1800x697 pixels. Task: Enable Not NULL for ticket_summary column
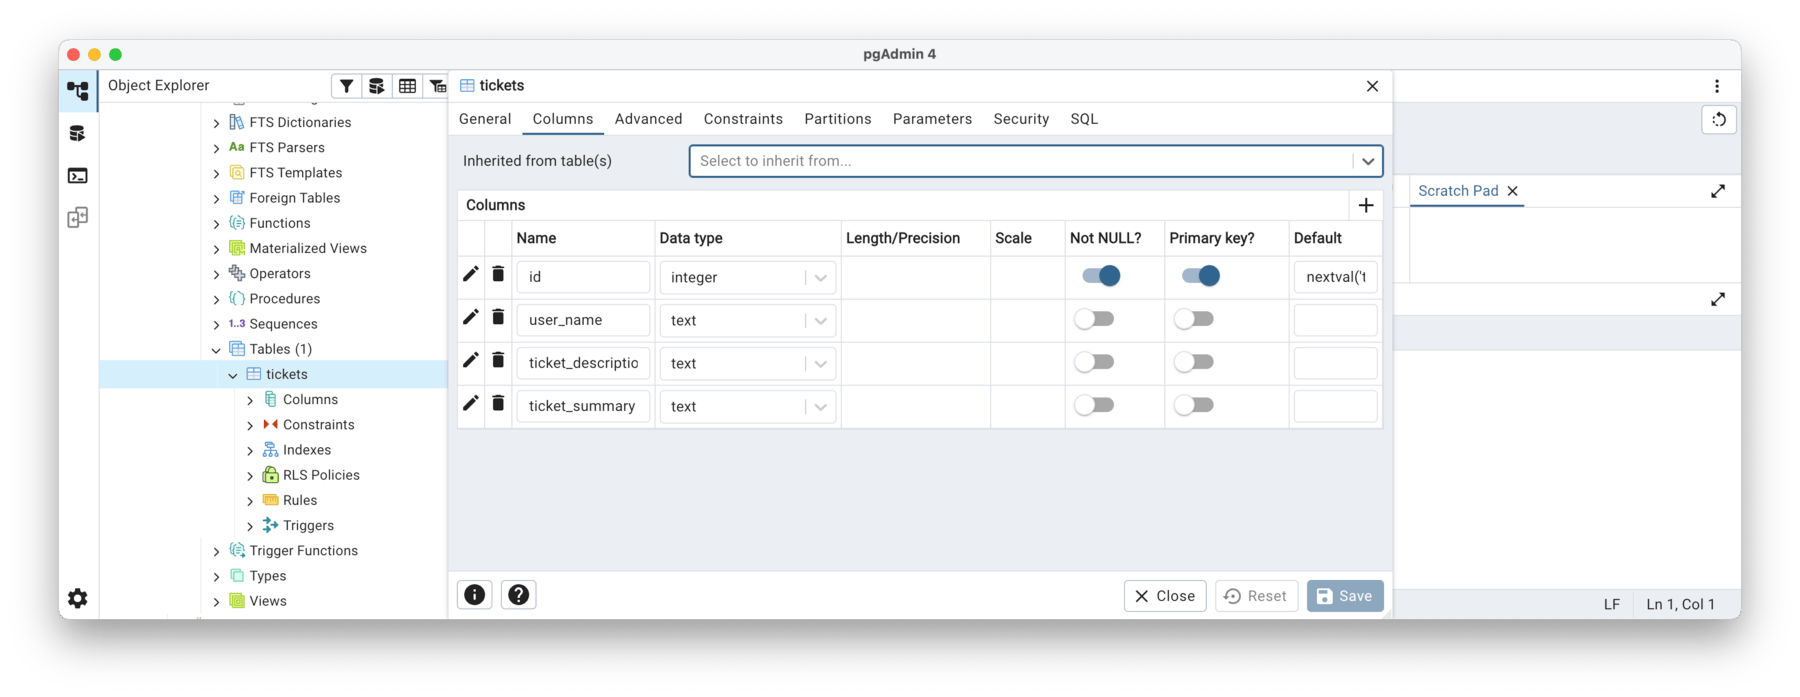click(x=1094, y=405)
